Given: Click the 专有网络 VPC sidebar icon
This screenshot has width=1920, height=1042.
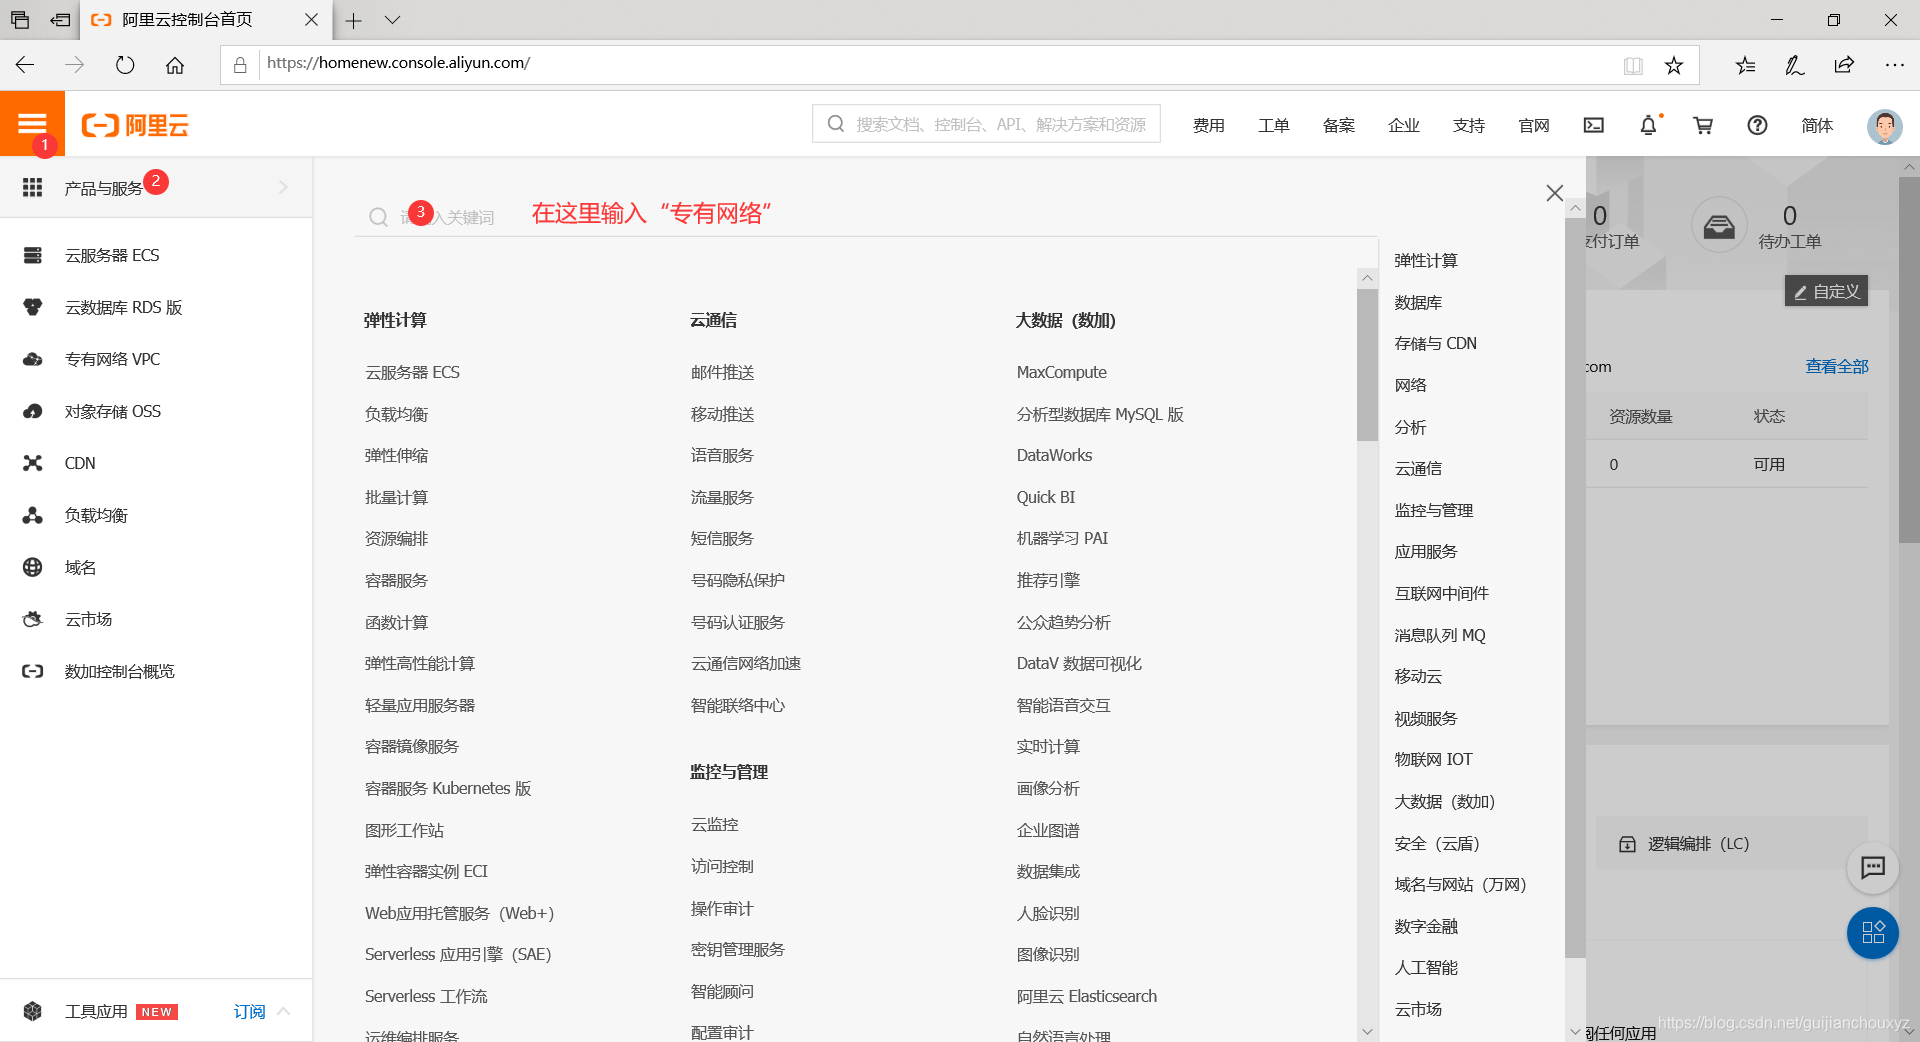Looking at the screenshot, I should pos(32,359).
